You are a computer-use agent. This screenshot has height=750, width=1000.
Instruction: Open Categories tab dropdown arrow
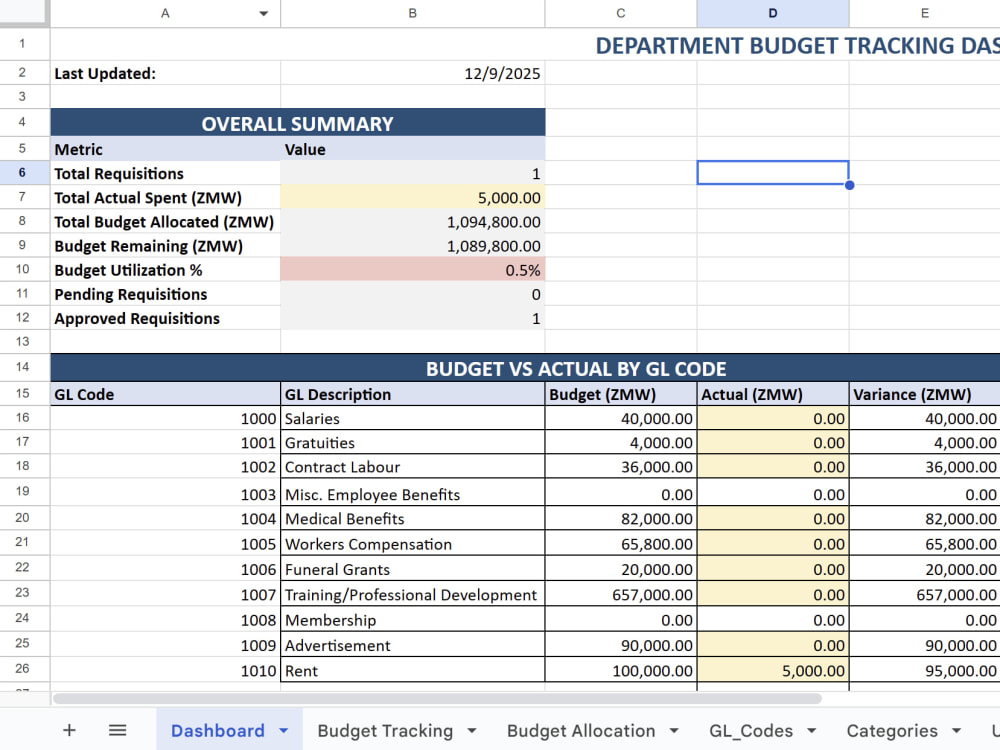(957, 731)
